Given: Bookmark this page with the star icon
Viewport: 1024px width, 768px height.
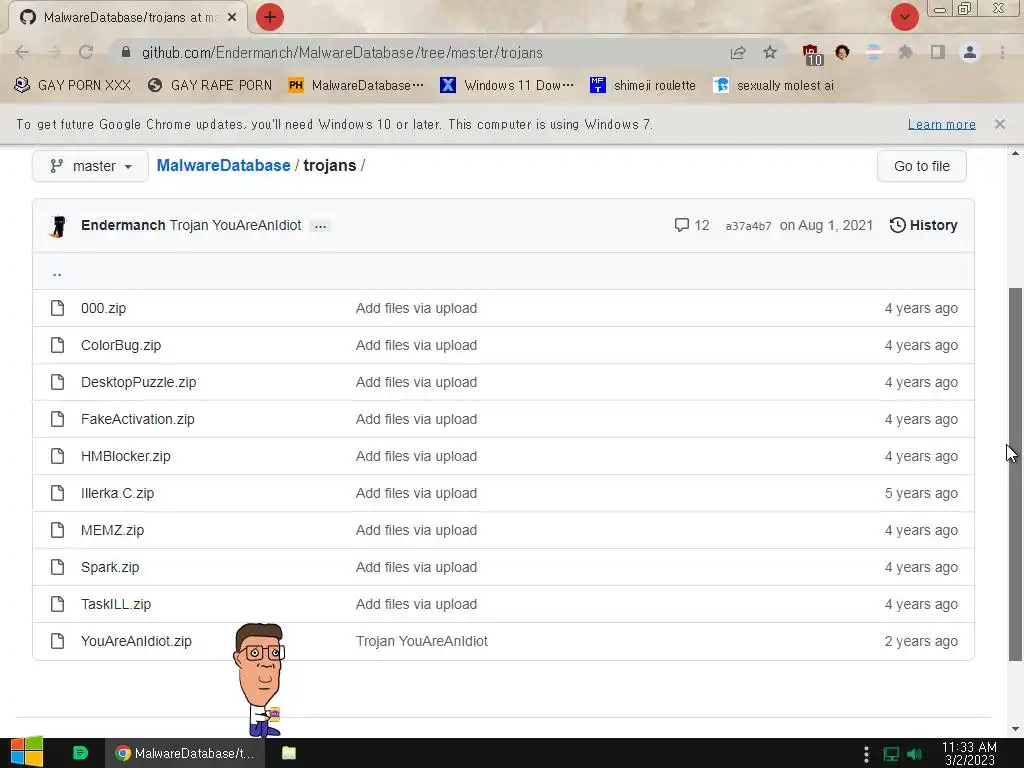Looking at the screenshot, I should coord(770,52).
